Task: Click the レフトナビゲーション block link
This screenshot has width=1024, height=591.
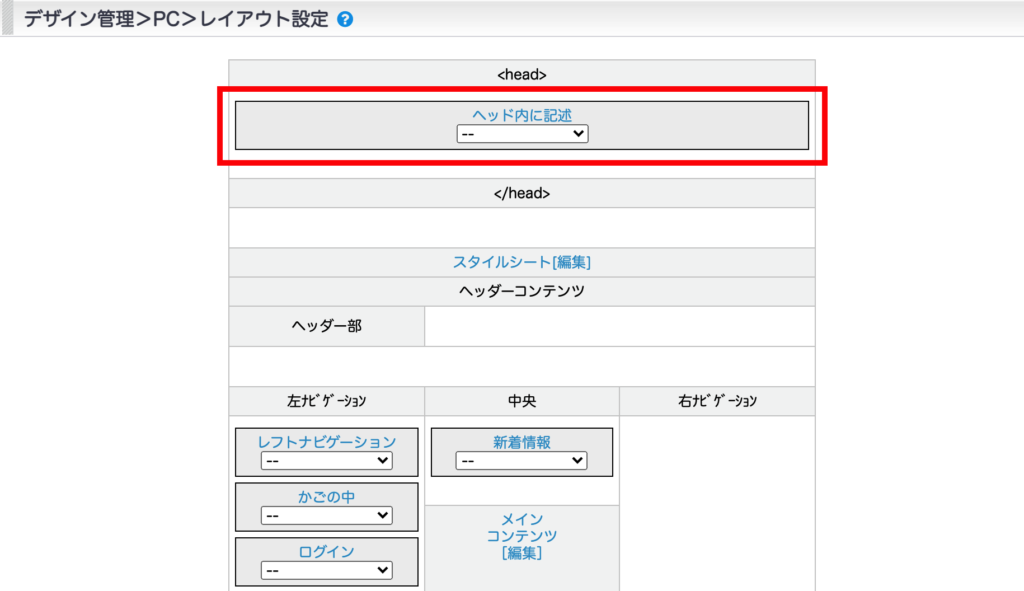Action: click(x=326, y=442)
